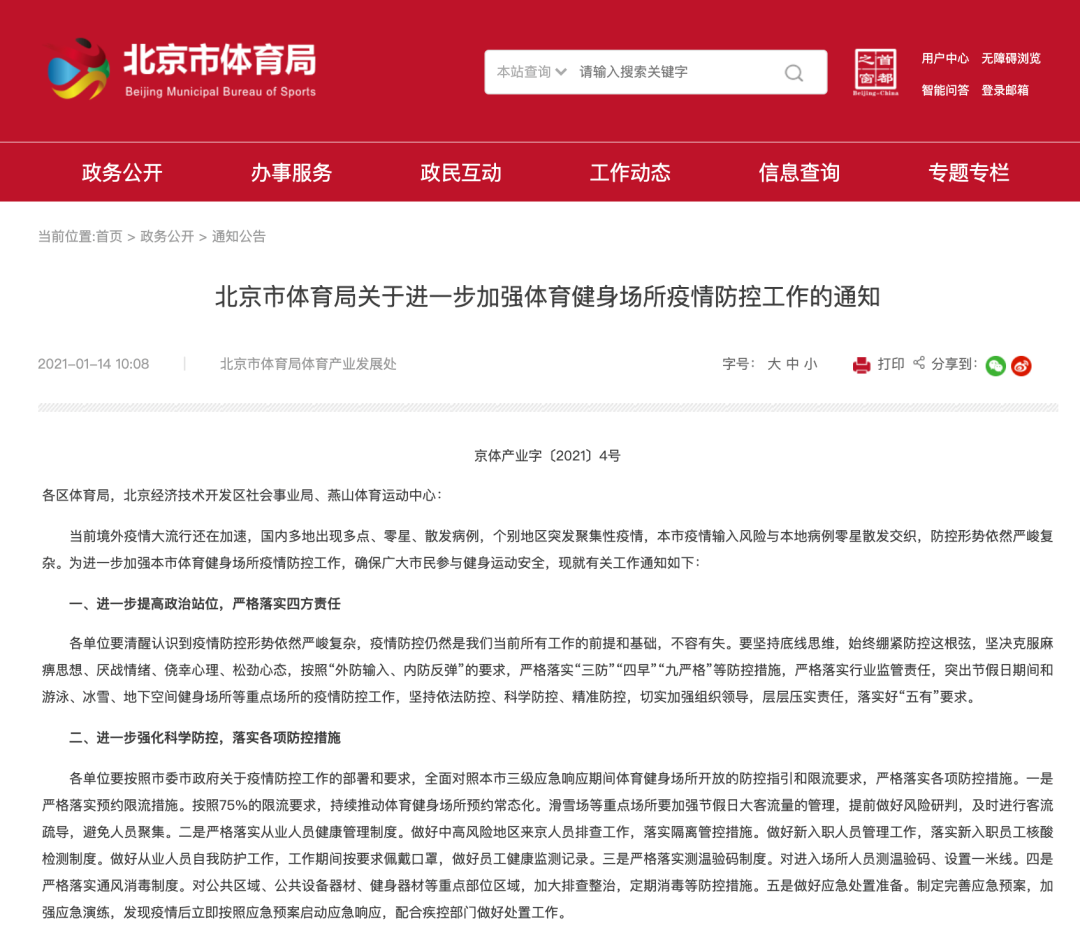Click the Beijing Municipal Bureau of Sports logo

click(78, 68)
